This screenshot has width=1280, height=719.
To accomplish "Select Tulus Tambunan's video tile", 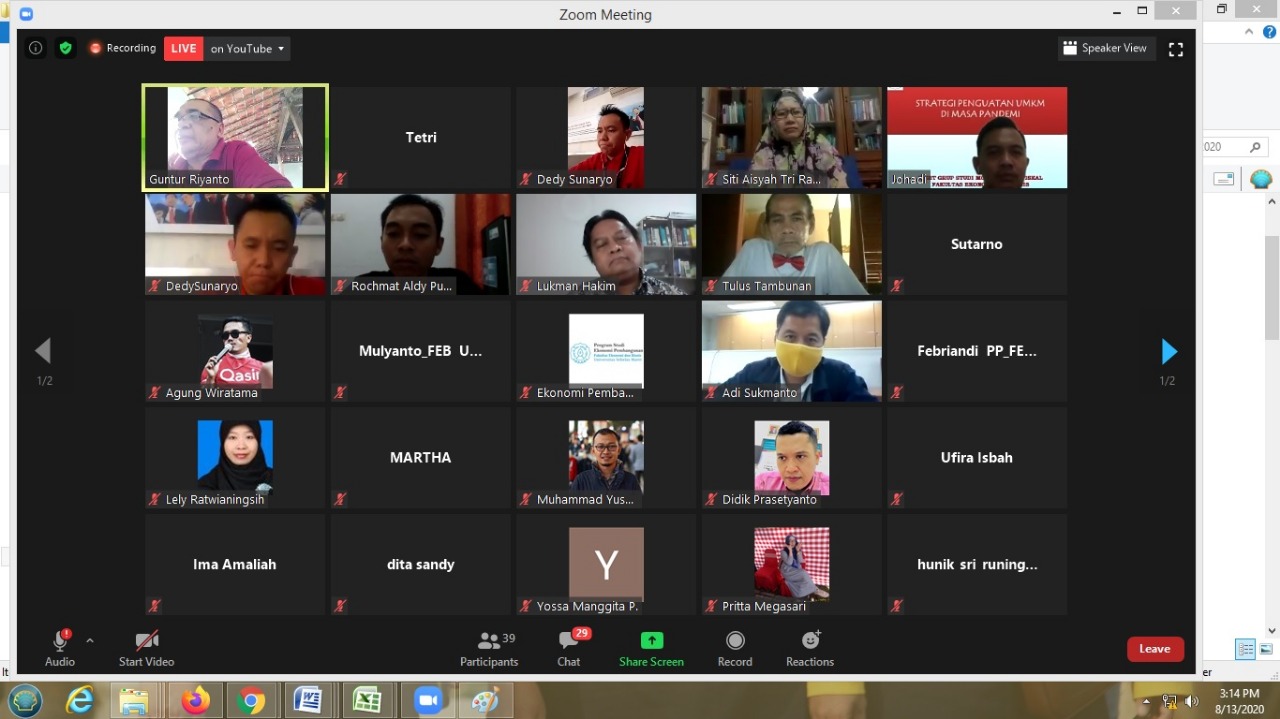I will tap(792, 244).
